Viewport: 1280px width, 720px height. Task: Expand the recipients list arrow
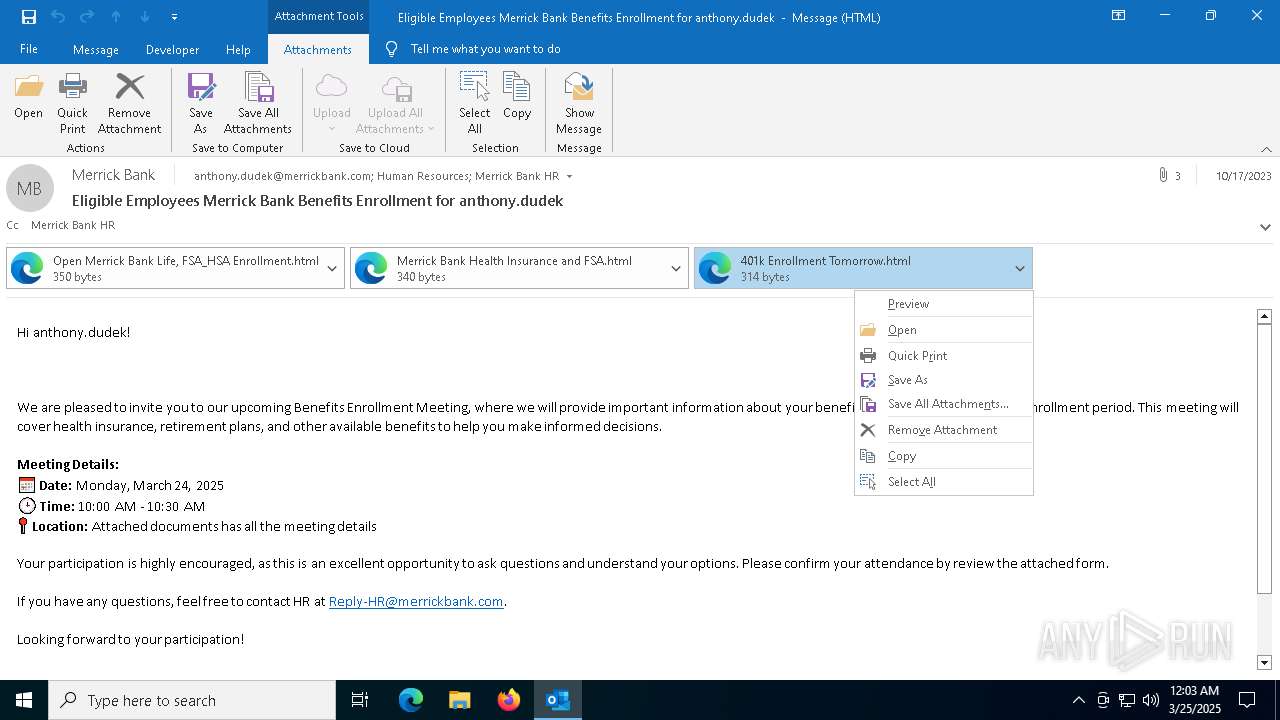coord(569,177)
